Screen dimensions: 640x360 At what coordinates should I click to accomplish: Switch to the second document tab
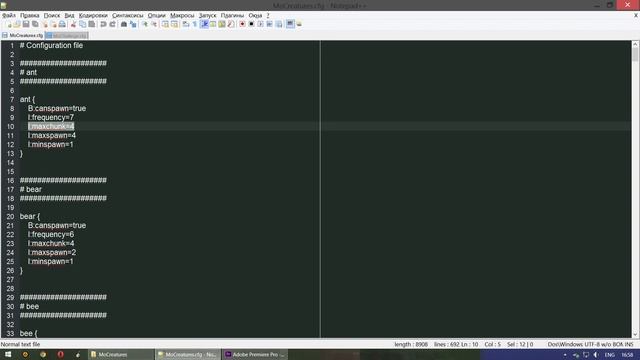tap(67, 36)
